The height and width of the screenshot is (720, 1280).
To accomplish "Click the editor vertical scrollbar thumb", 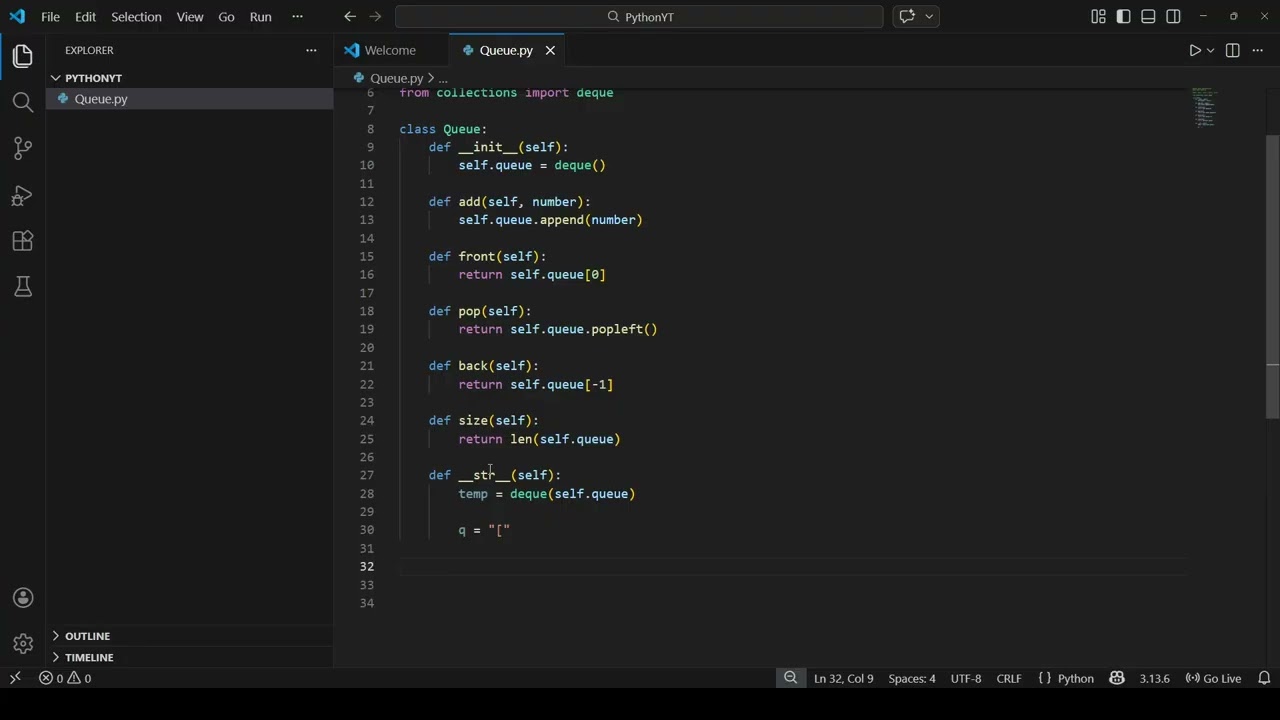I will pyautogui.click(x=1272, y=275).
